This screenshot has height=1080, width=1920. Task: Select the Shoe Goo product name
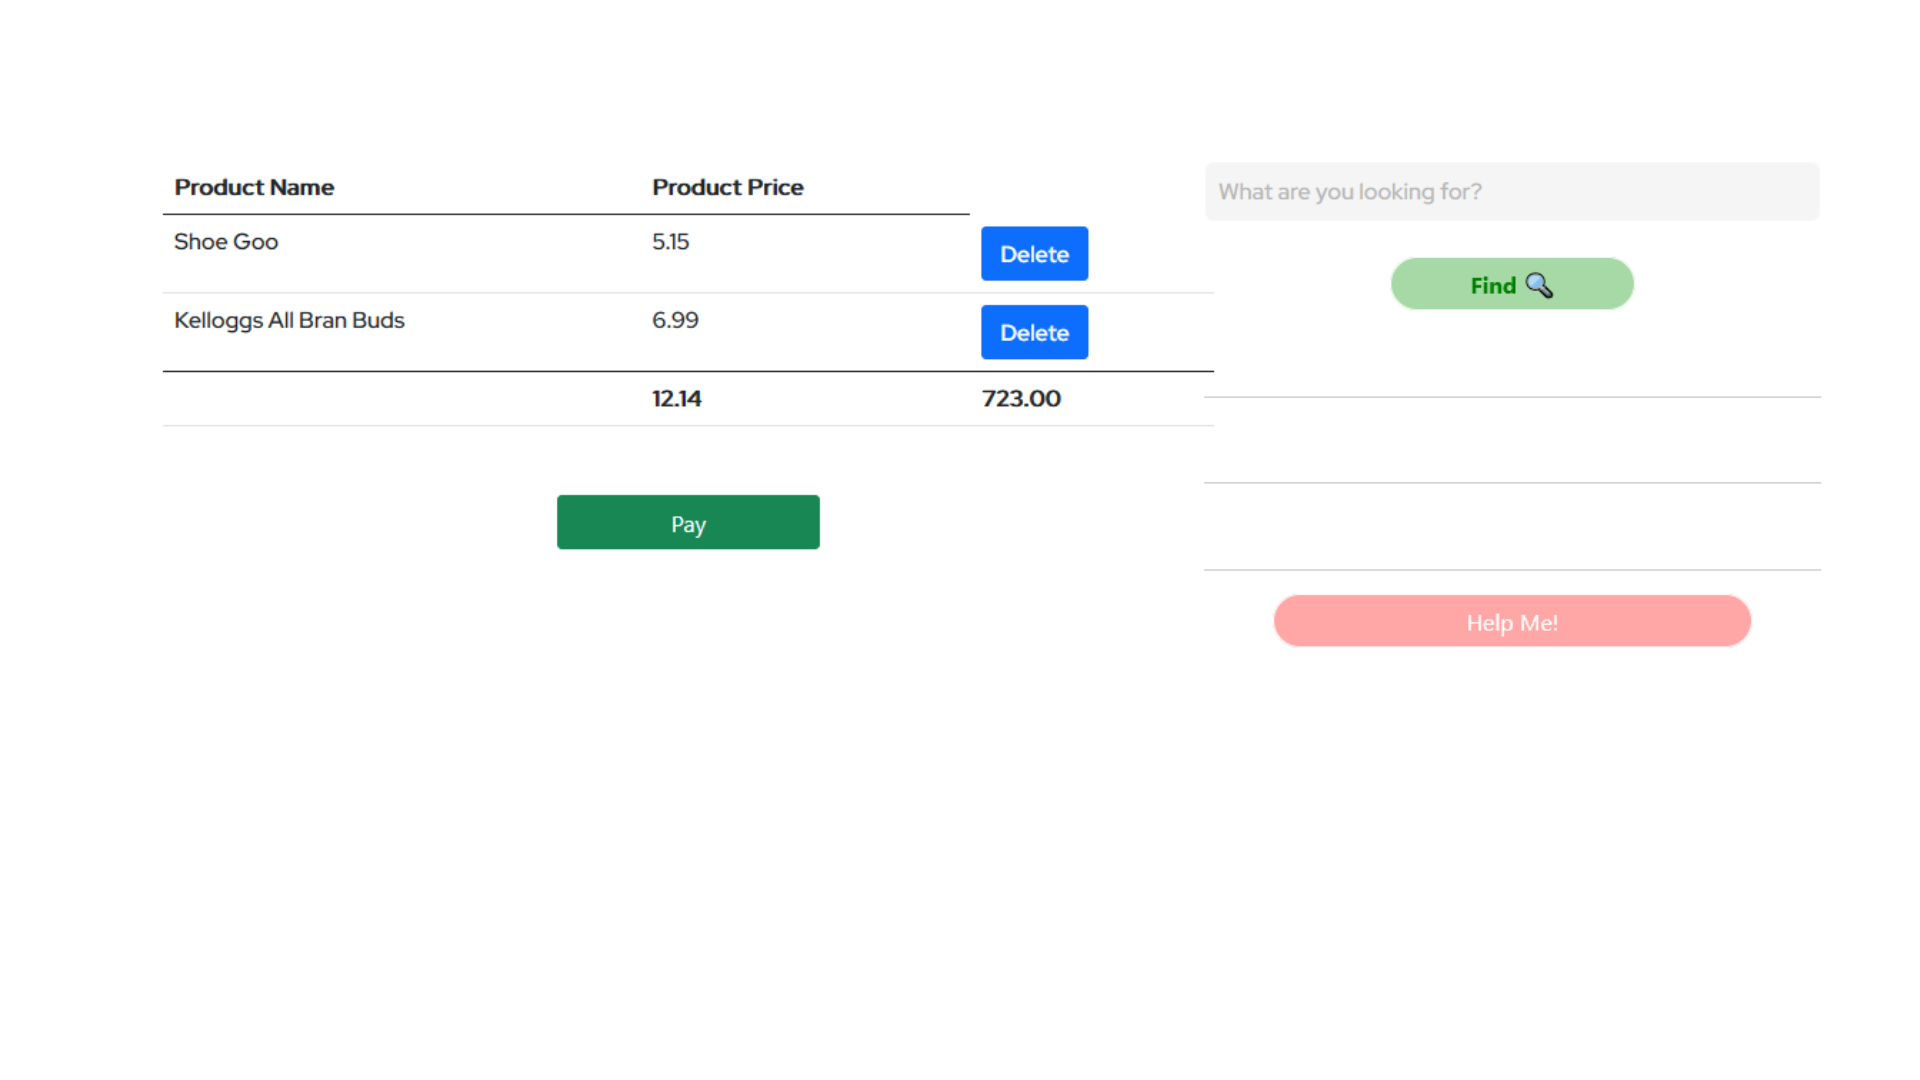(x=226, y=242)
